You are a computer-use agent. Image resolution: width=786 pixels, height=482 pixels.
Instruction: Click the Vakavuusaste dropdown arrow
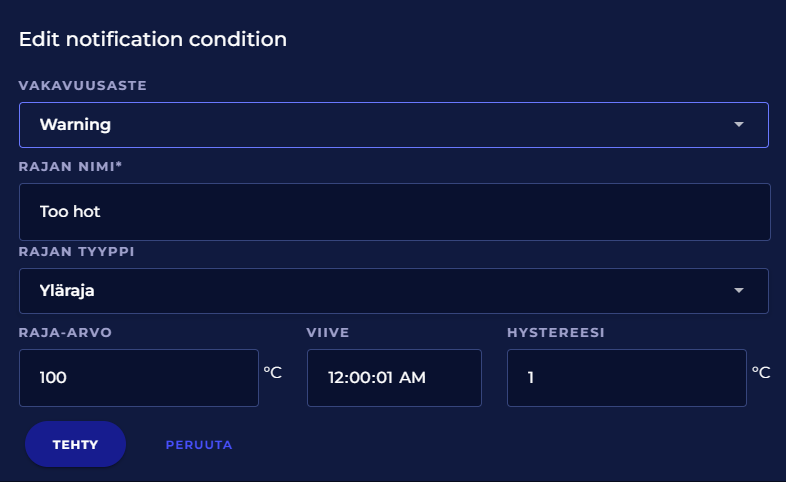(x=739, y=125)
